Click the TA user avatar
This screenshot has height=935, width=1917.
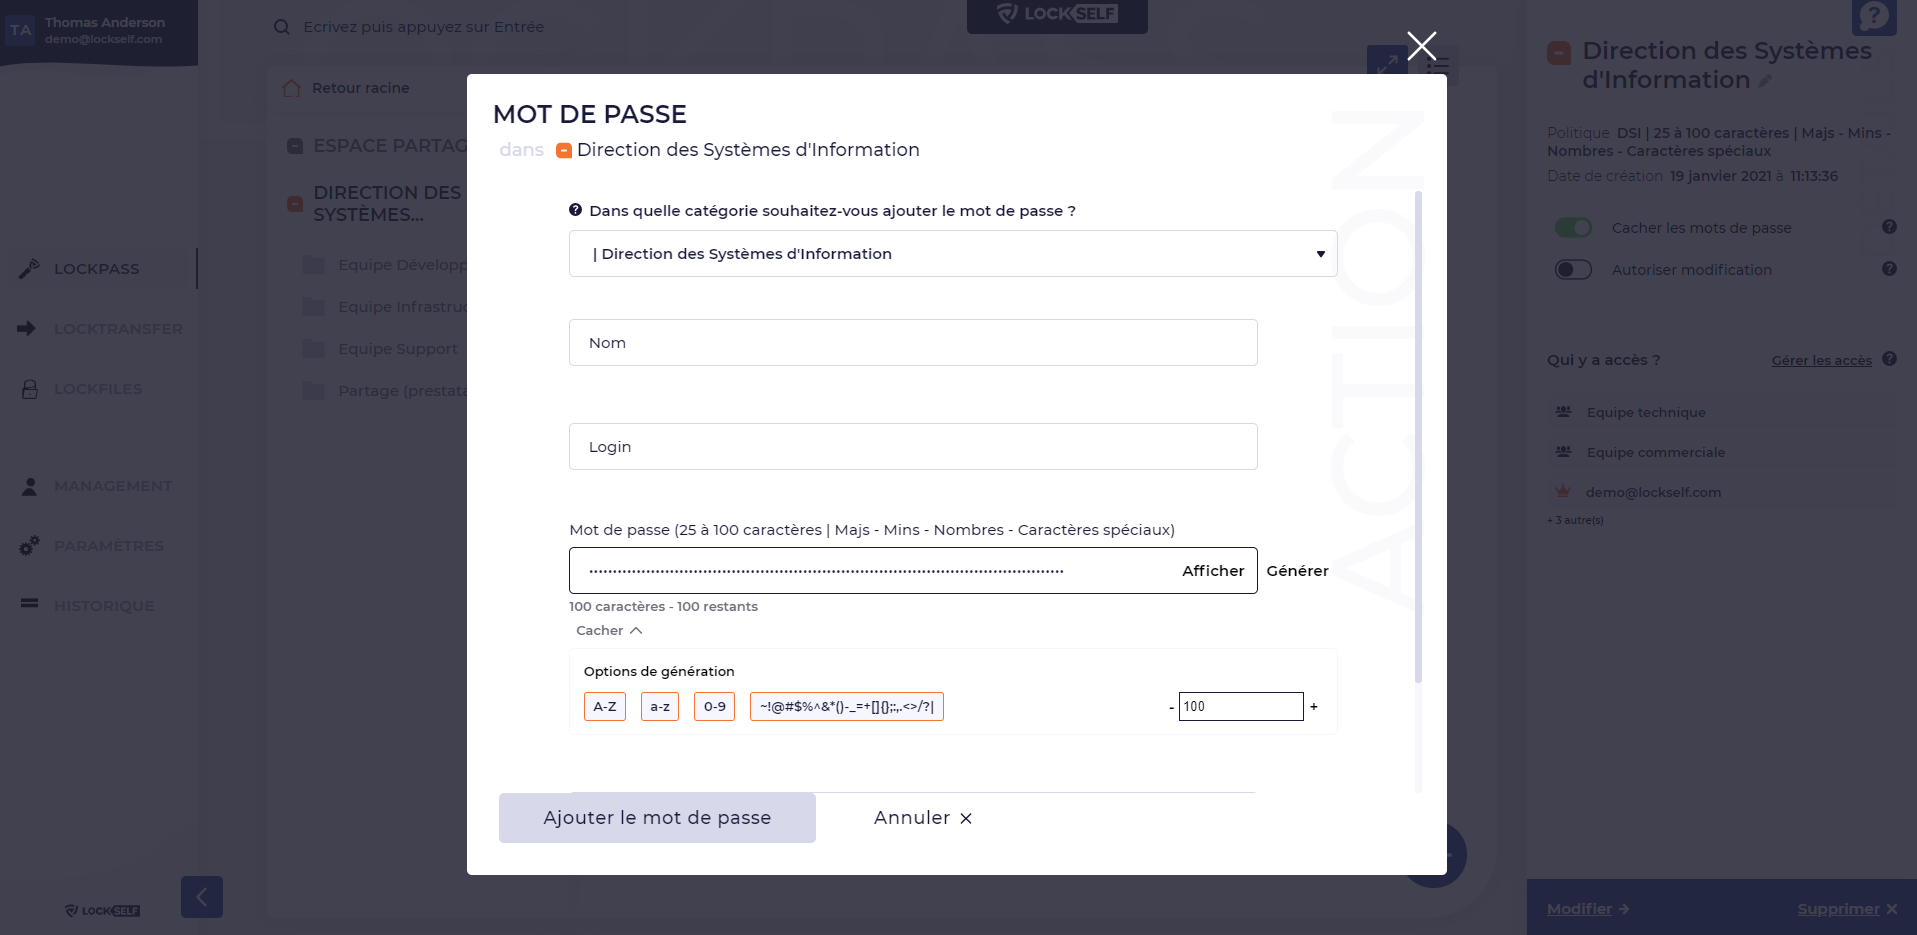tap(21, 30)
